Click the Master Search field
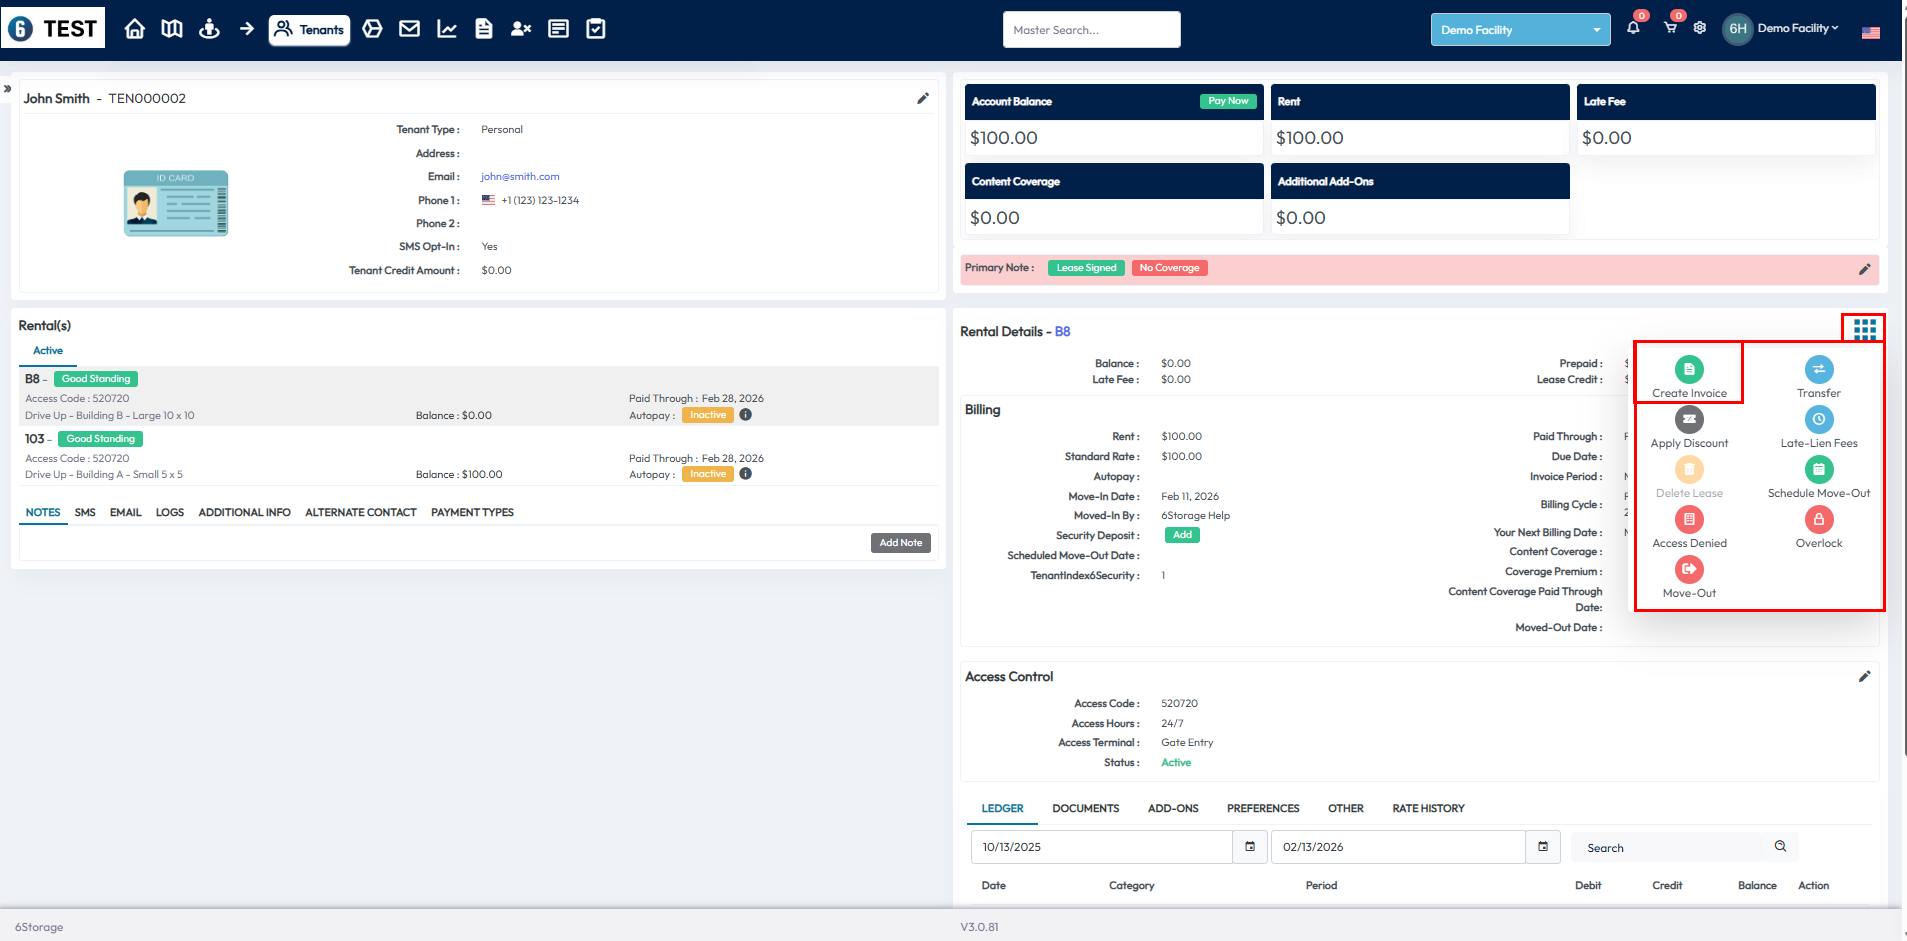The image size is (1907, 941). pos(1091,30)
